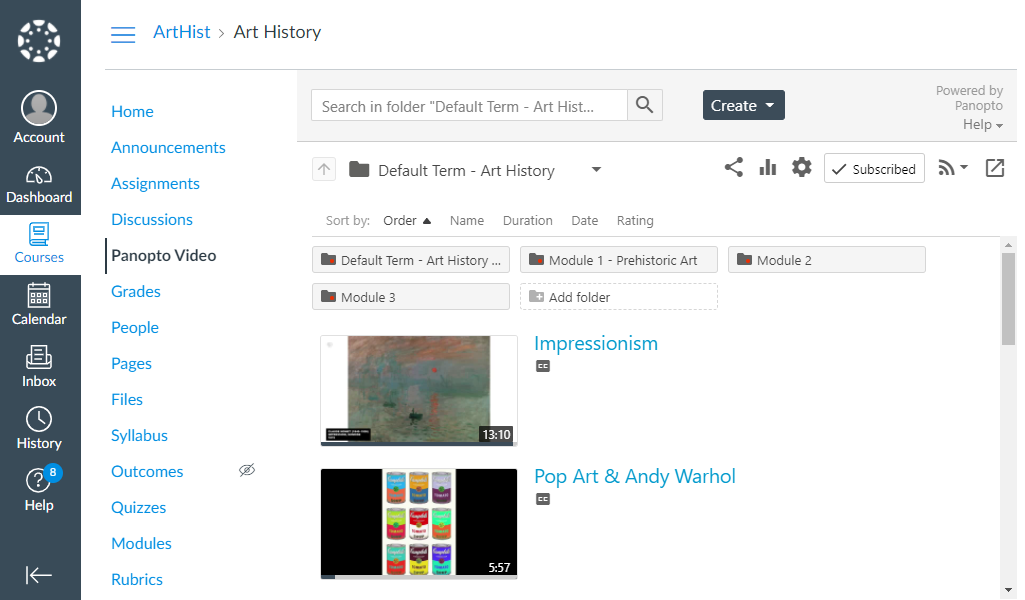The height and width of the screenshot is (600, 1025).
Task: Collapse the Canvas global navigation sidebar
Action: point(39,575)
